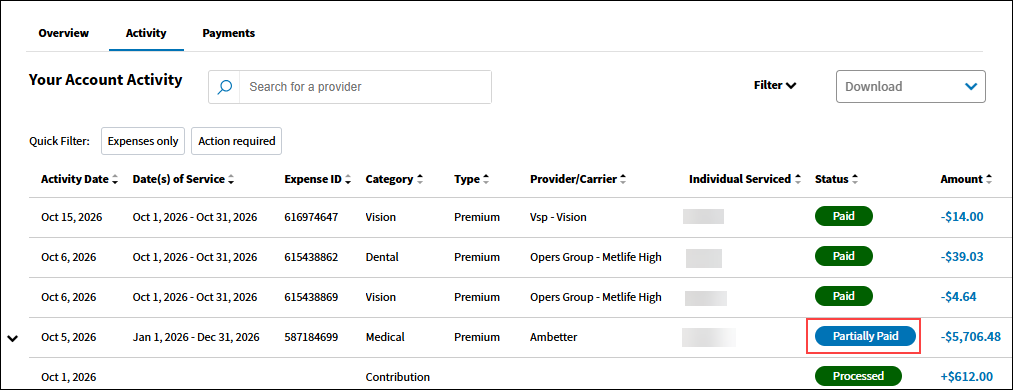
Task: Click Opers Group - Metlife High Dental provider
Action: (x=595, y=257)
